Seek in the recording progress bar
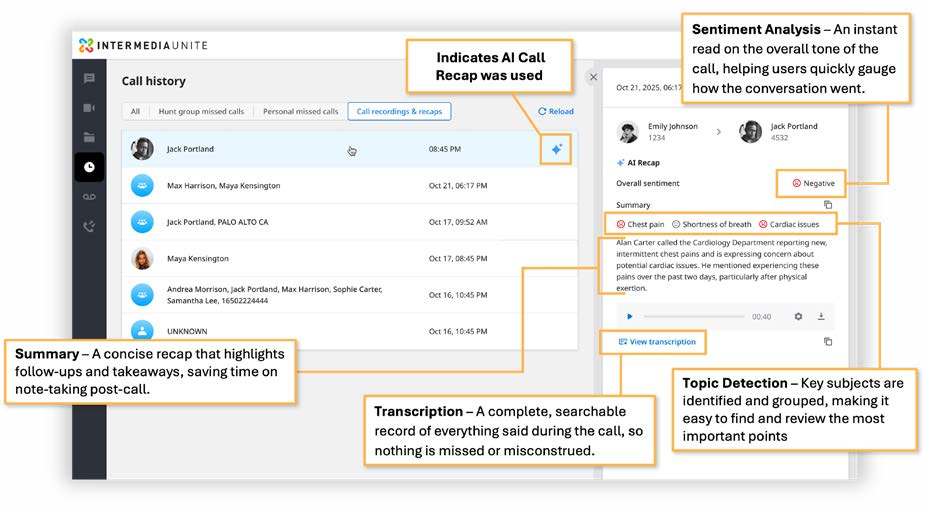Viewport: 926px width, 511px height. pos(694,317)
